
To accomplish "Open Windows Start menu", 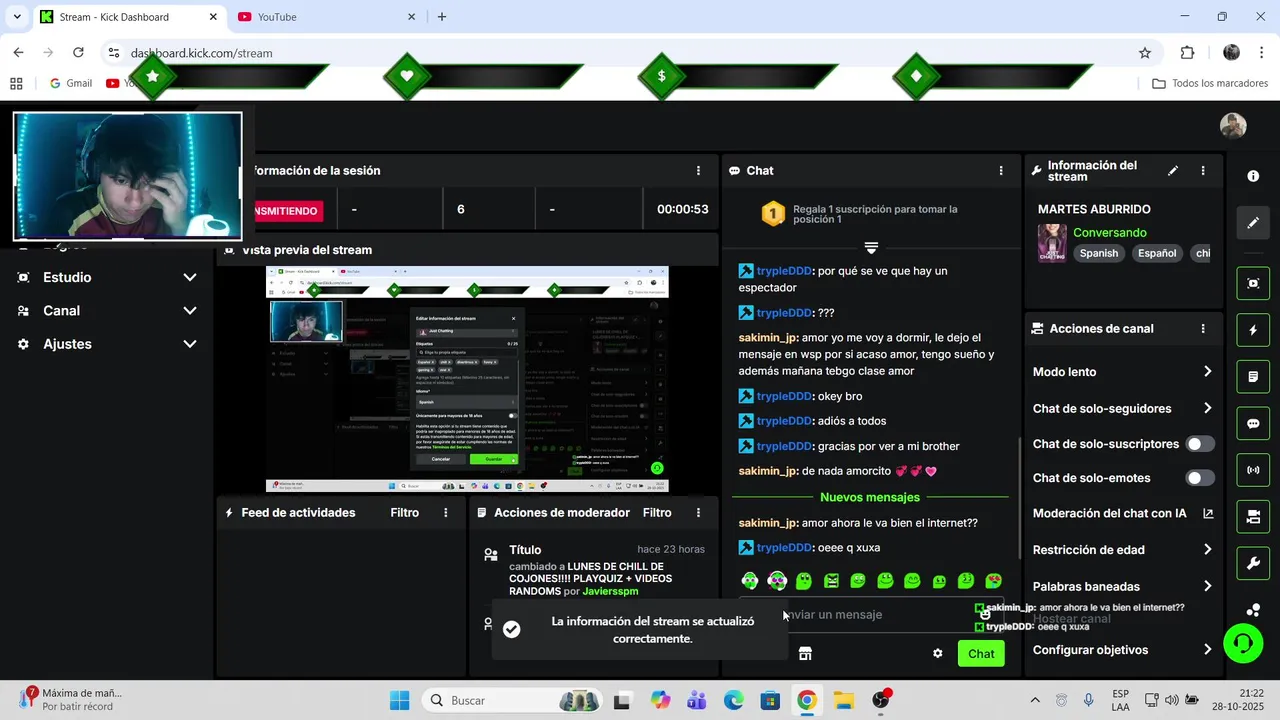I will point(399,700).
